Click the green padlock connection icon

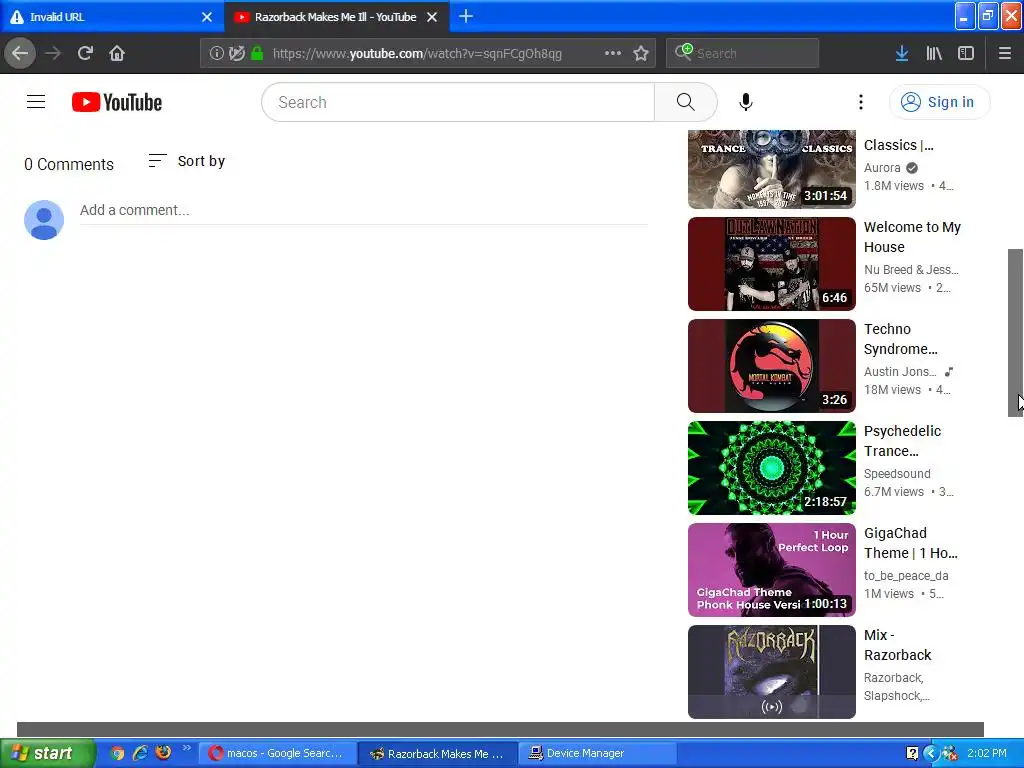pyautogui.click(x=257, y=53)
